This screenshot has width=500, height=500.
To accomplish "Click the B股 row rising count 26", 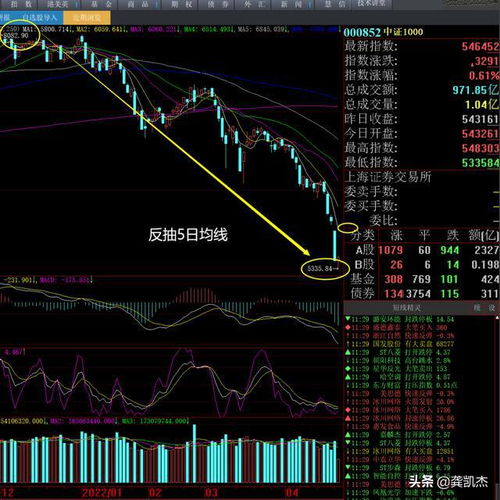I will tap(396, 265).
